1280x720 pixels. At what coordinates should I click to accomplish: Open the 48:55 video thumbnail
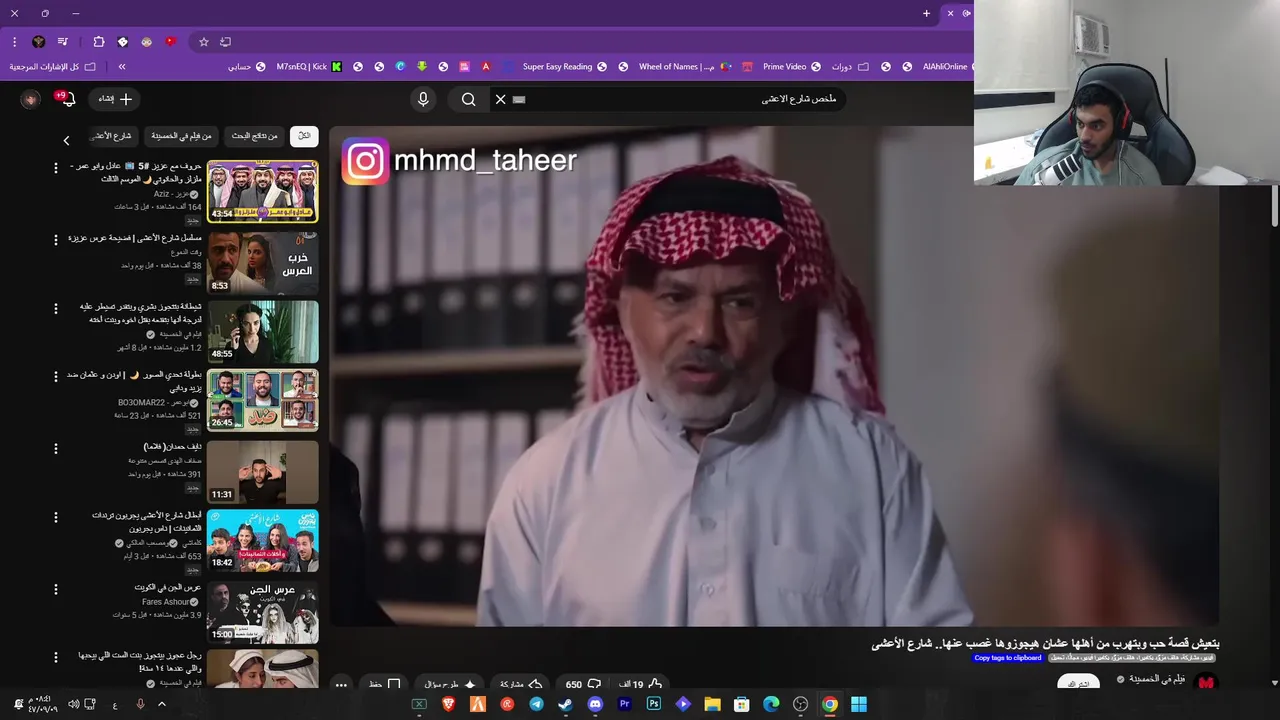point(263,332)
